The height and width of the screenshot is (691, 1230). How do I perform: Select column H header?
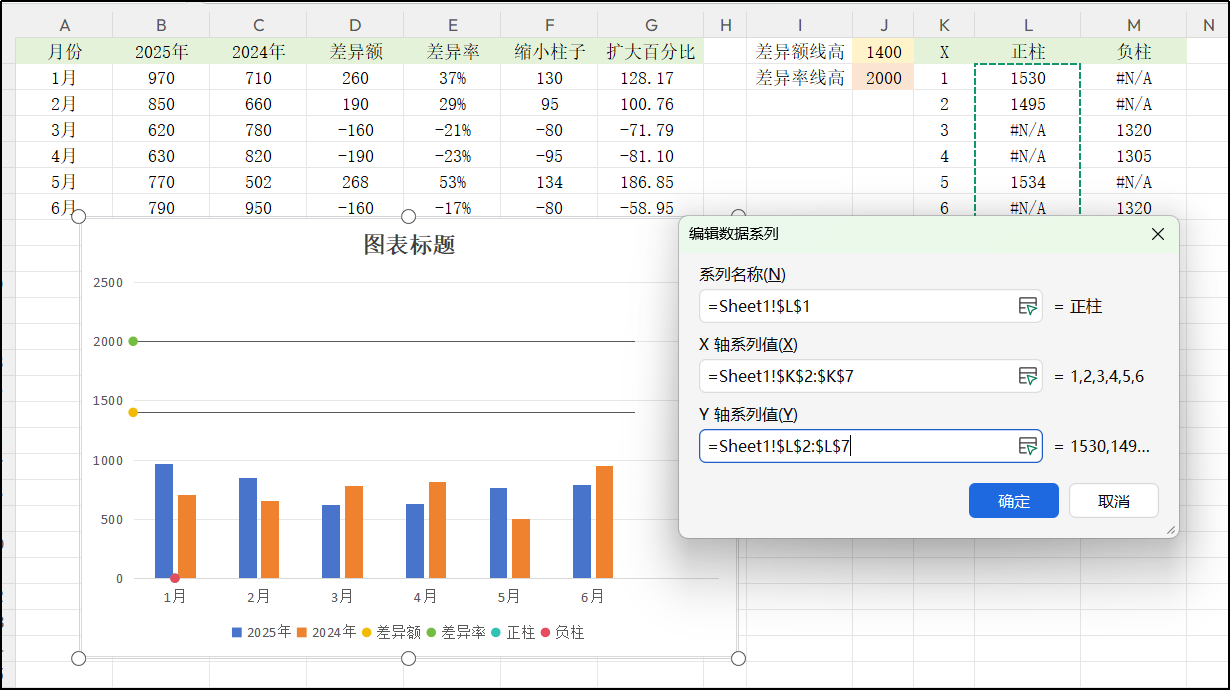[726, 25]
